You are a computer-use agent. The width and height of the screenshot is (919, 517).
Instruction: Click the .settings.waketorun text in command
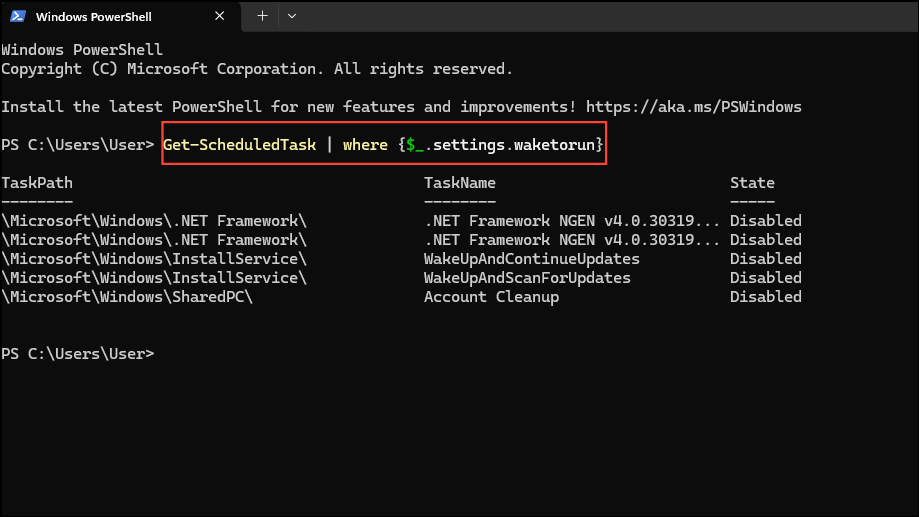[x=510, y=145]
